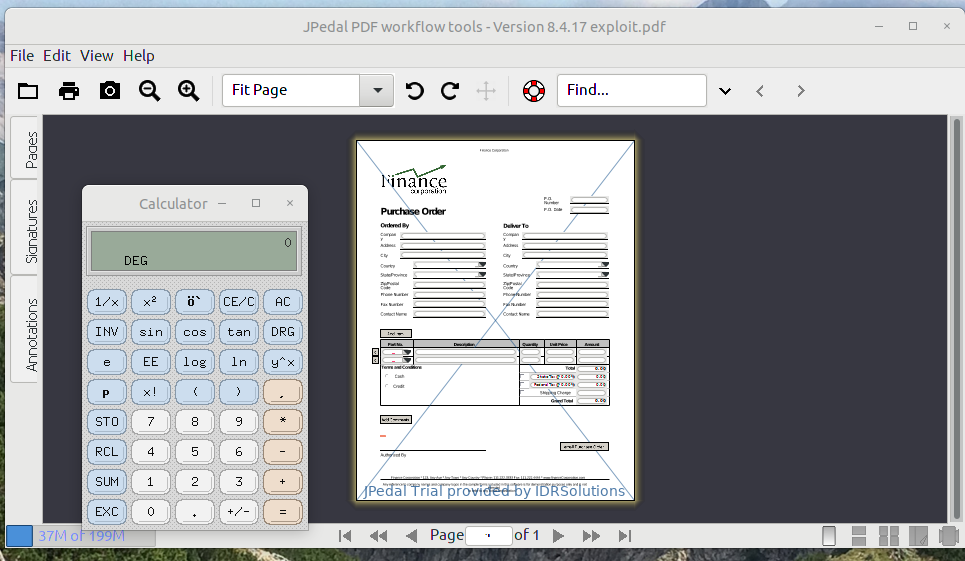Click calculator digit 7 button
Screen dimensions: 965x561
click(x=151, y=421)
